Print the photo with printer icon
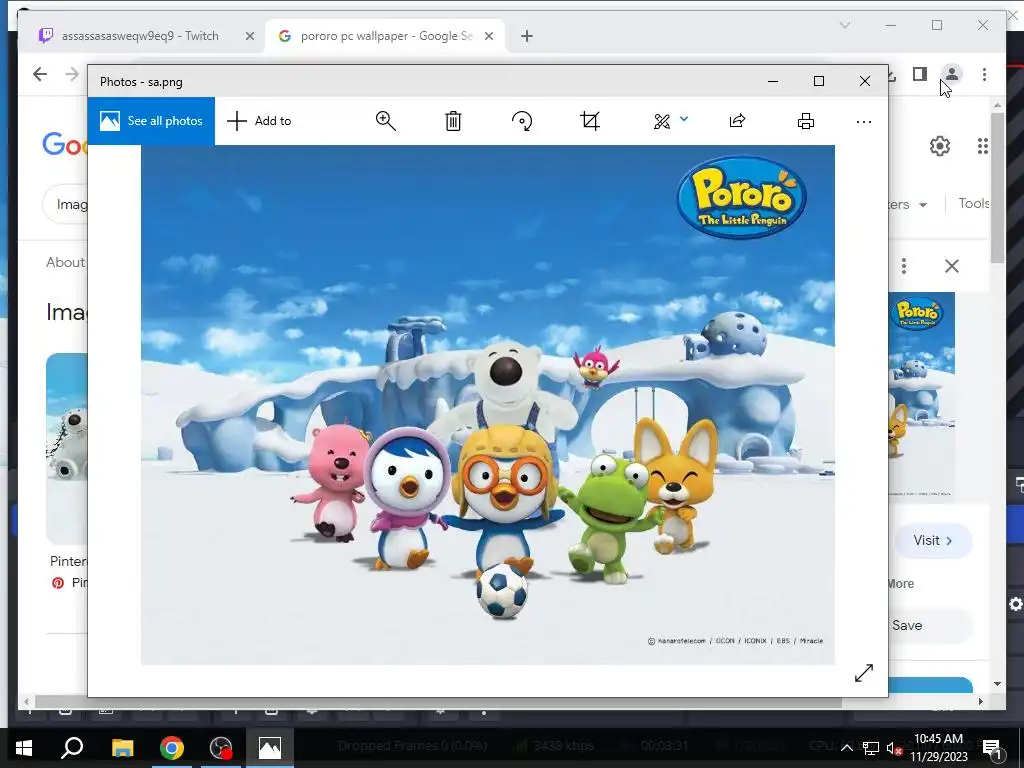Screen dimensions: 1024x768 coord(806,121)
